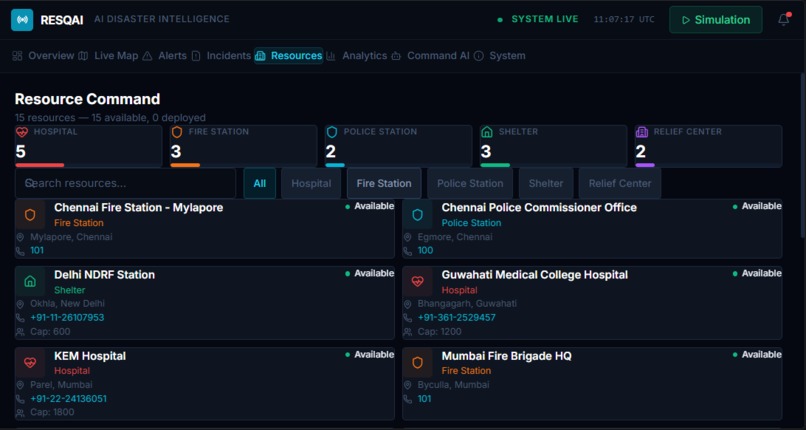806x430 pixels.
Task: Click the Live Map icon
Action: 83,56
